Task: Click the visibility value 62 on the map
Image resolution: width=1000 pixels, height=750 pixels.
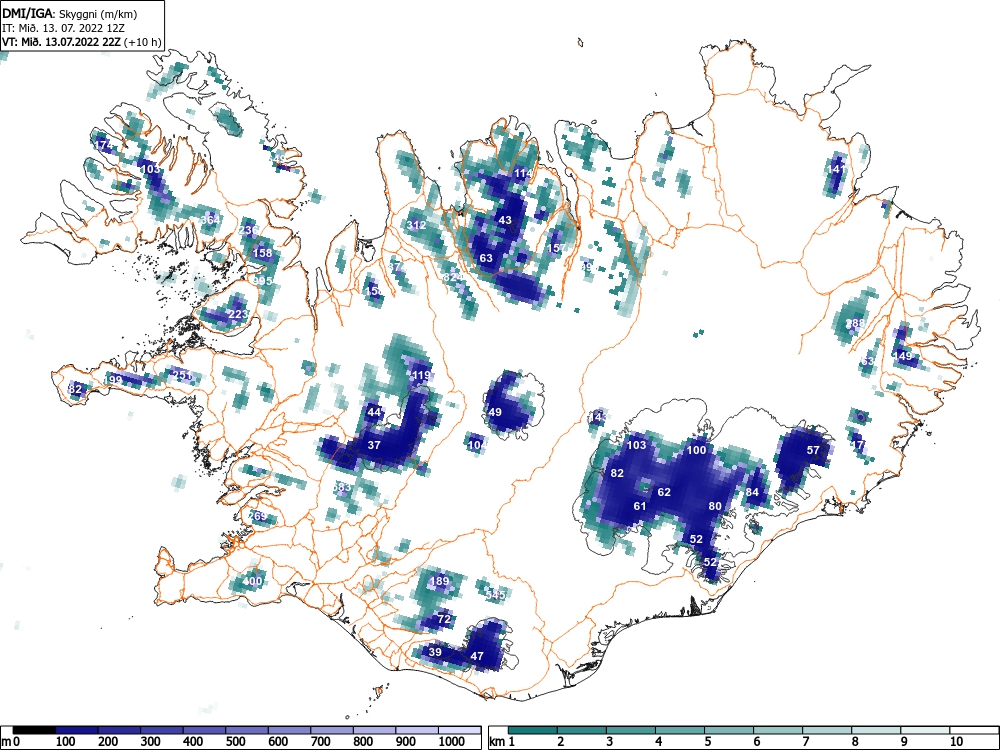Action: point(664,492)
